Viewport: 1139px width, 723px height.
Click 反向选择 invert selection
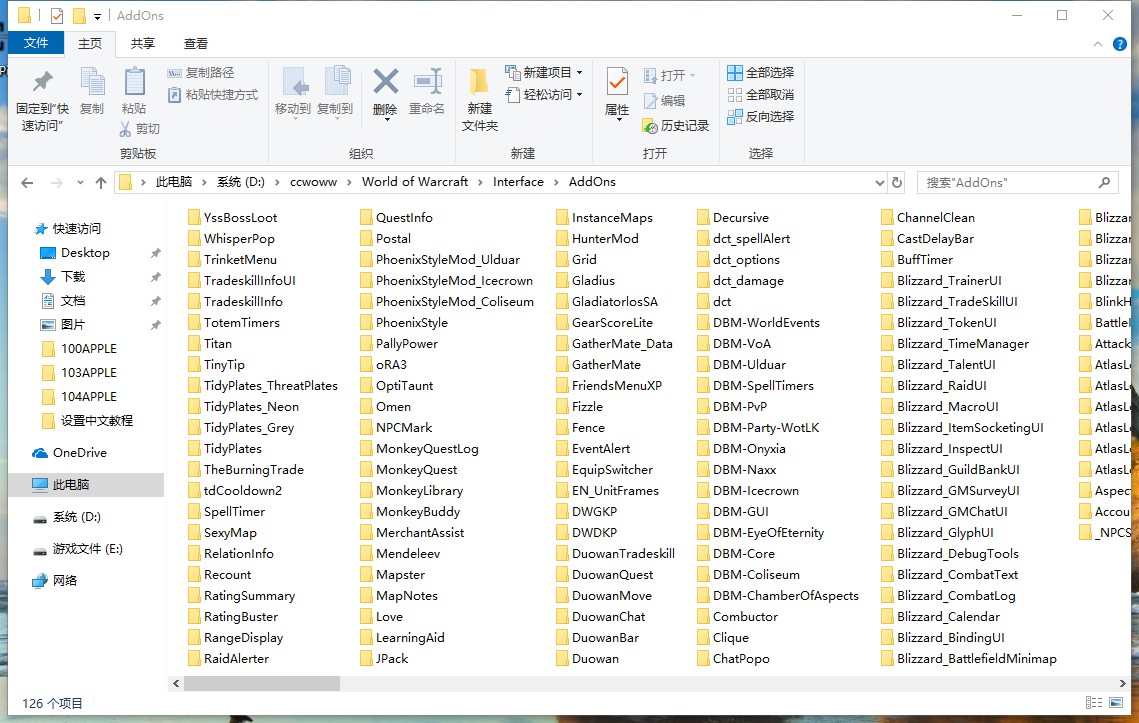[x=760, y=117]
